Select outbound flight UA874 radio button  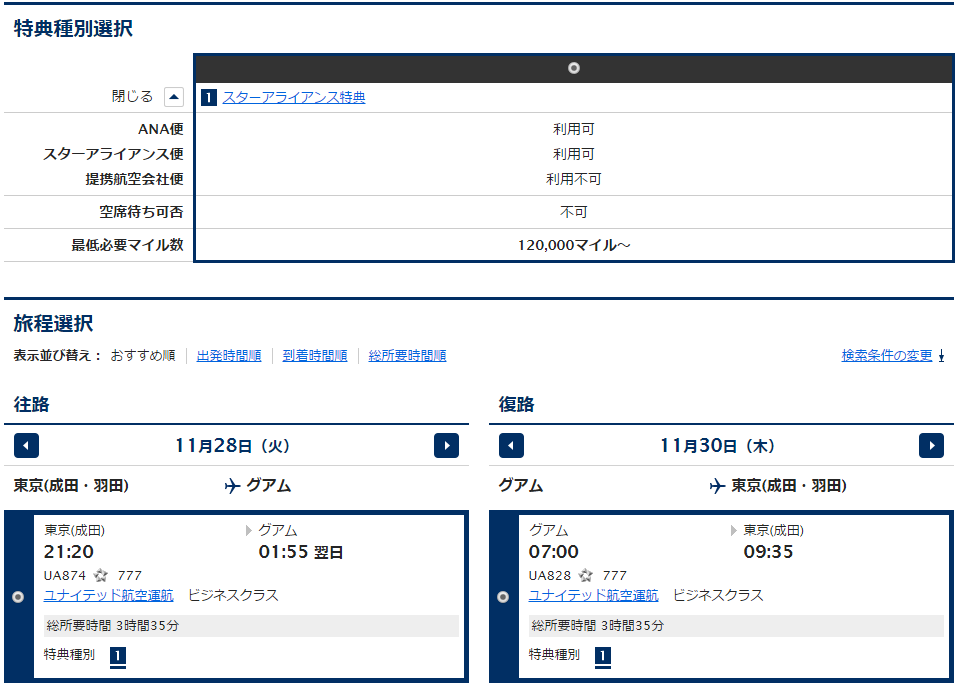[x=19, y=597]
